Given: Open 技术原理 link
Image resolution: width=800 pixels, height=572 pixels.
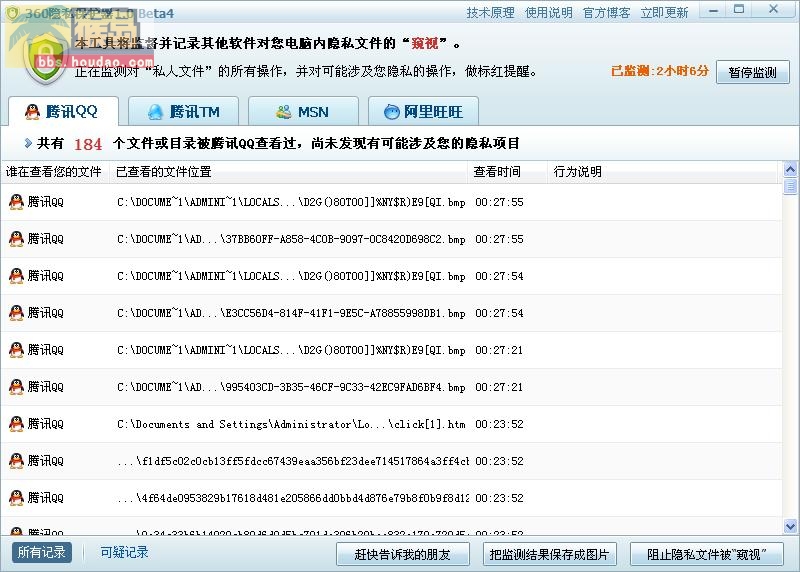Looking at the screenshot, I should click(490, 13).
